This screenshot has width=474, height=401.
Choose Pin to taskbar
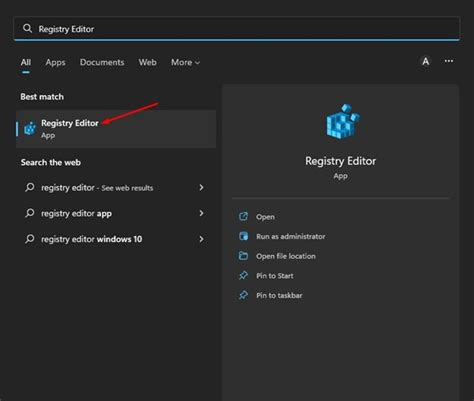(x=279, y=295)
